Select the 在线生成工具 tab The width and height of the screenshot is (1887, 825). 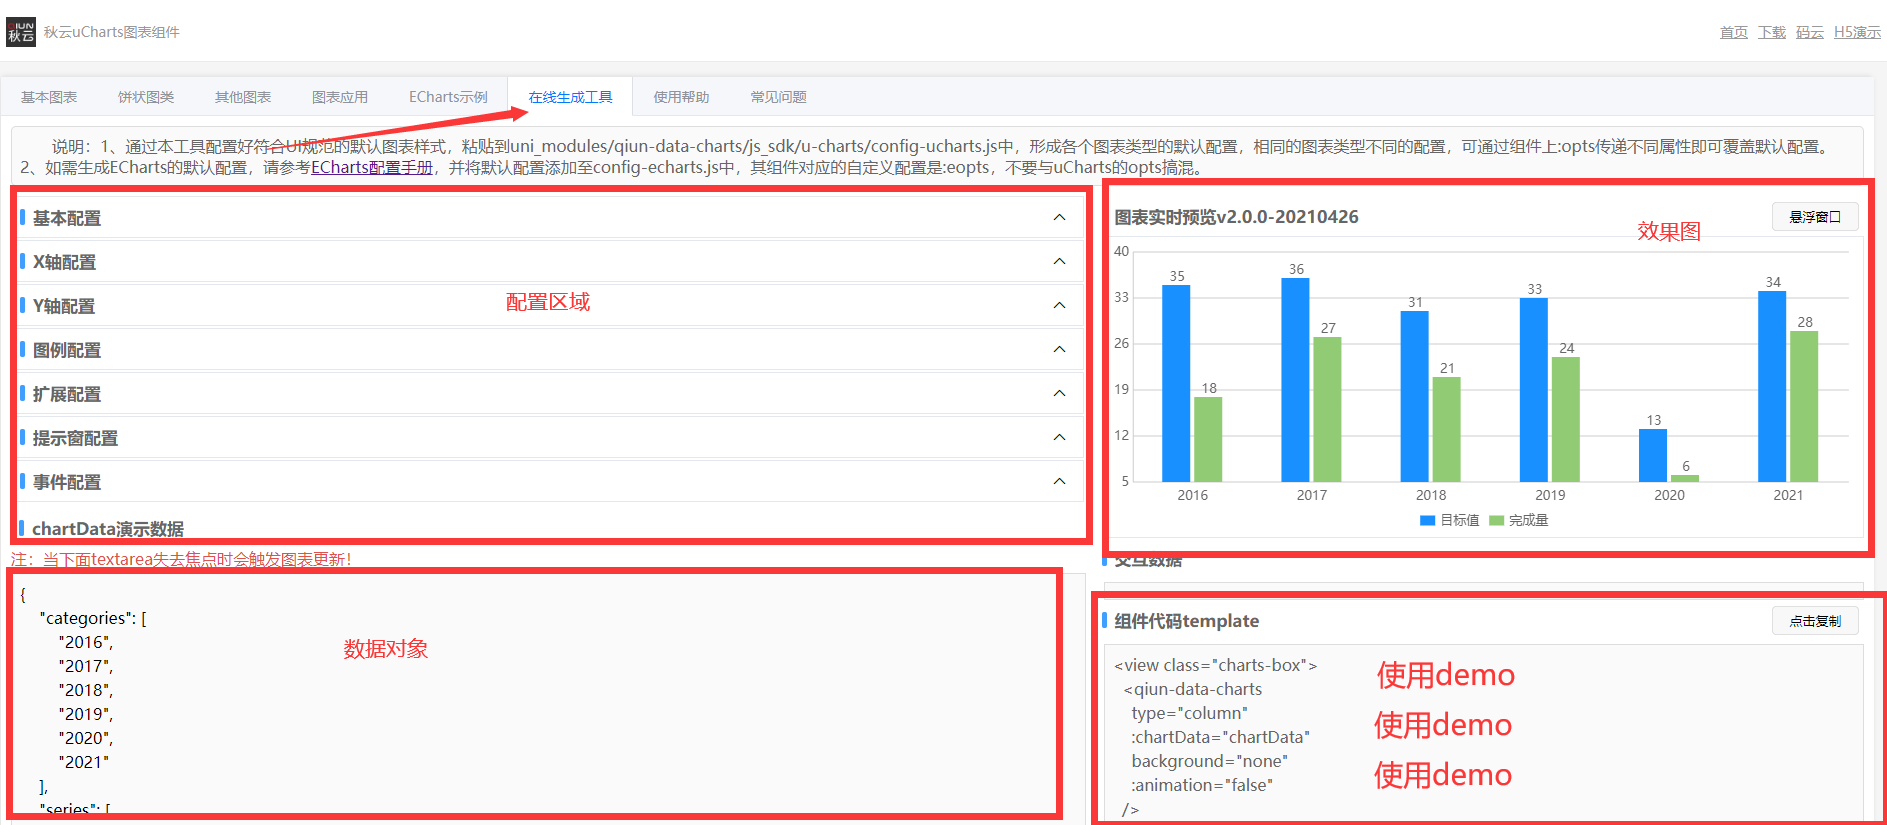[570, 97]
